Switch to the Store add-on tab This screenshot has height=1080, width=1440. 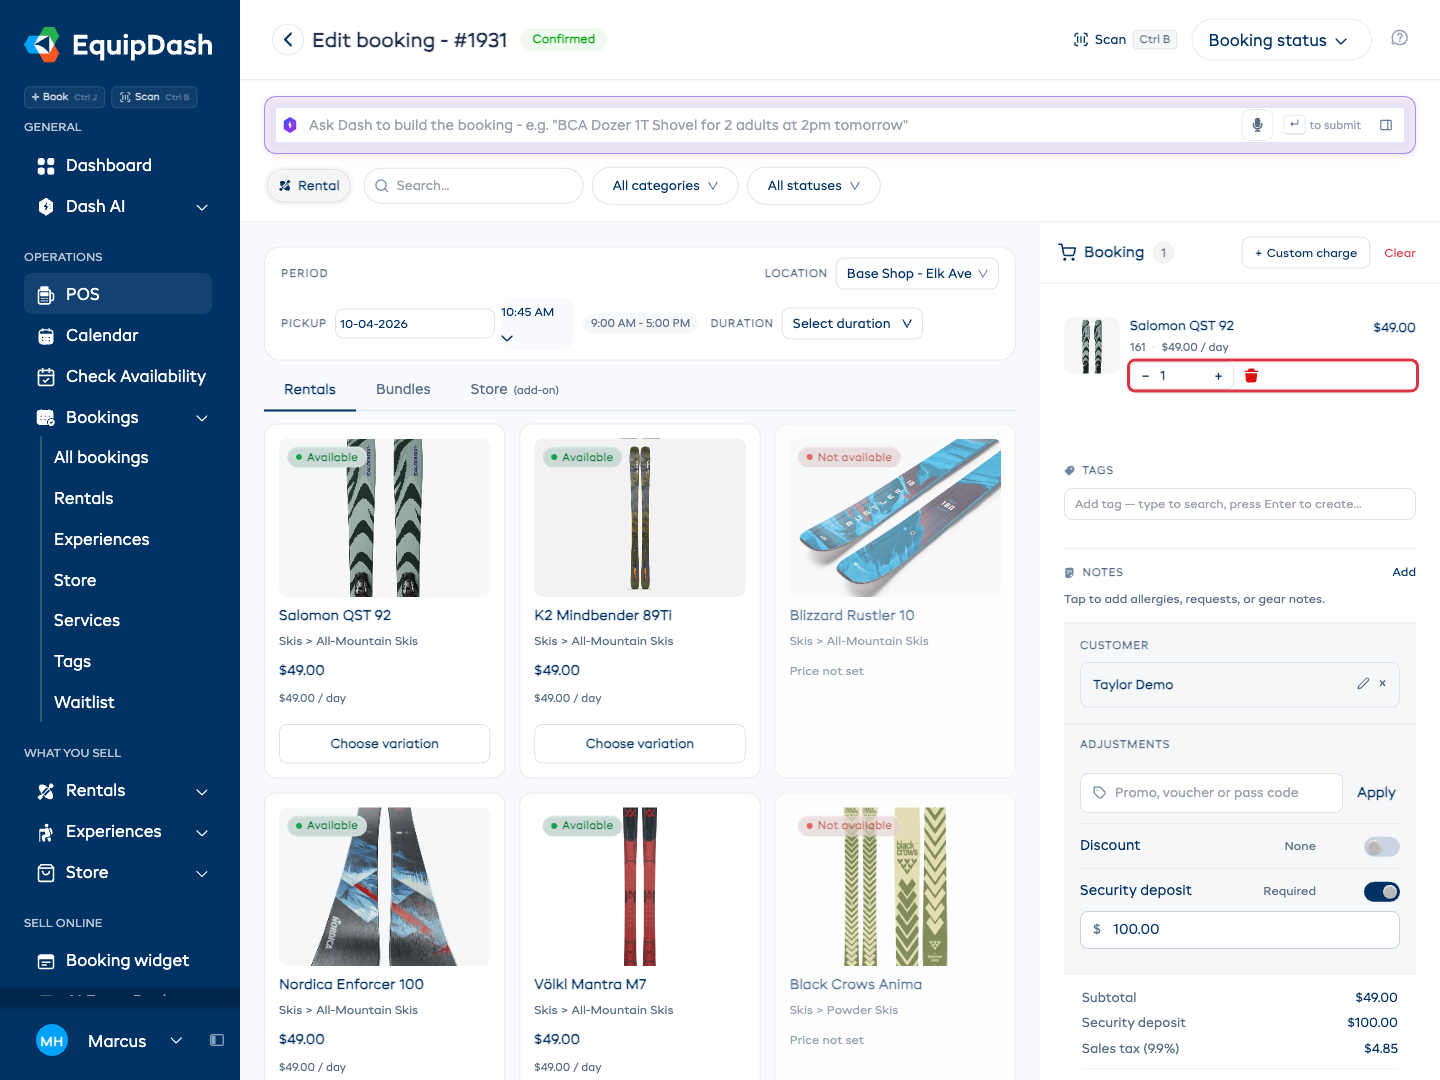tap(514, 389)
